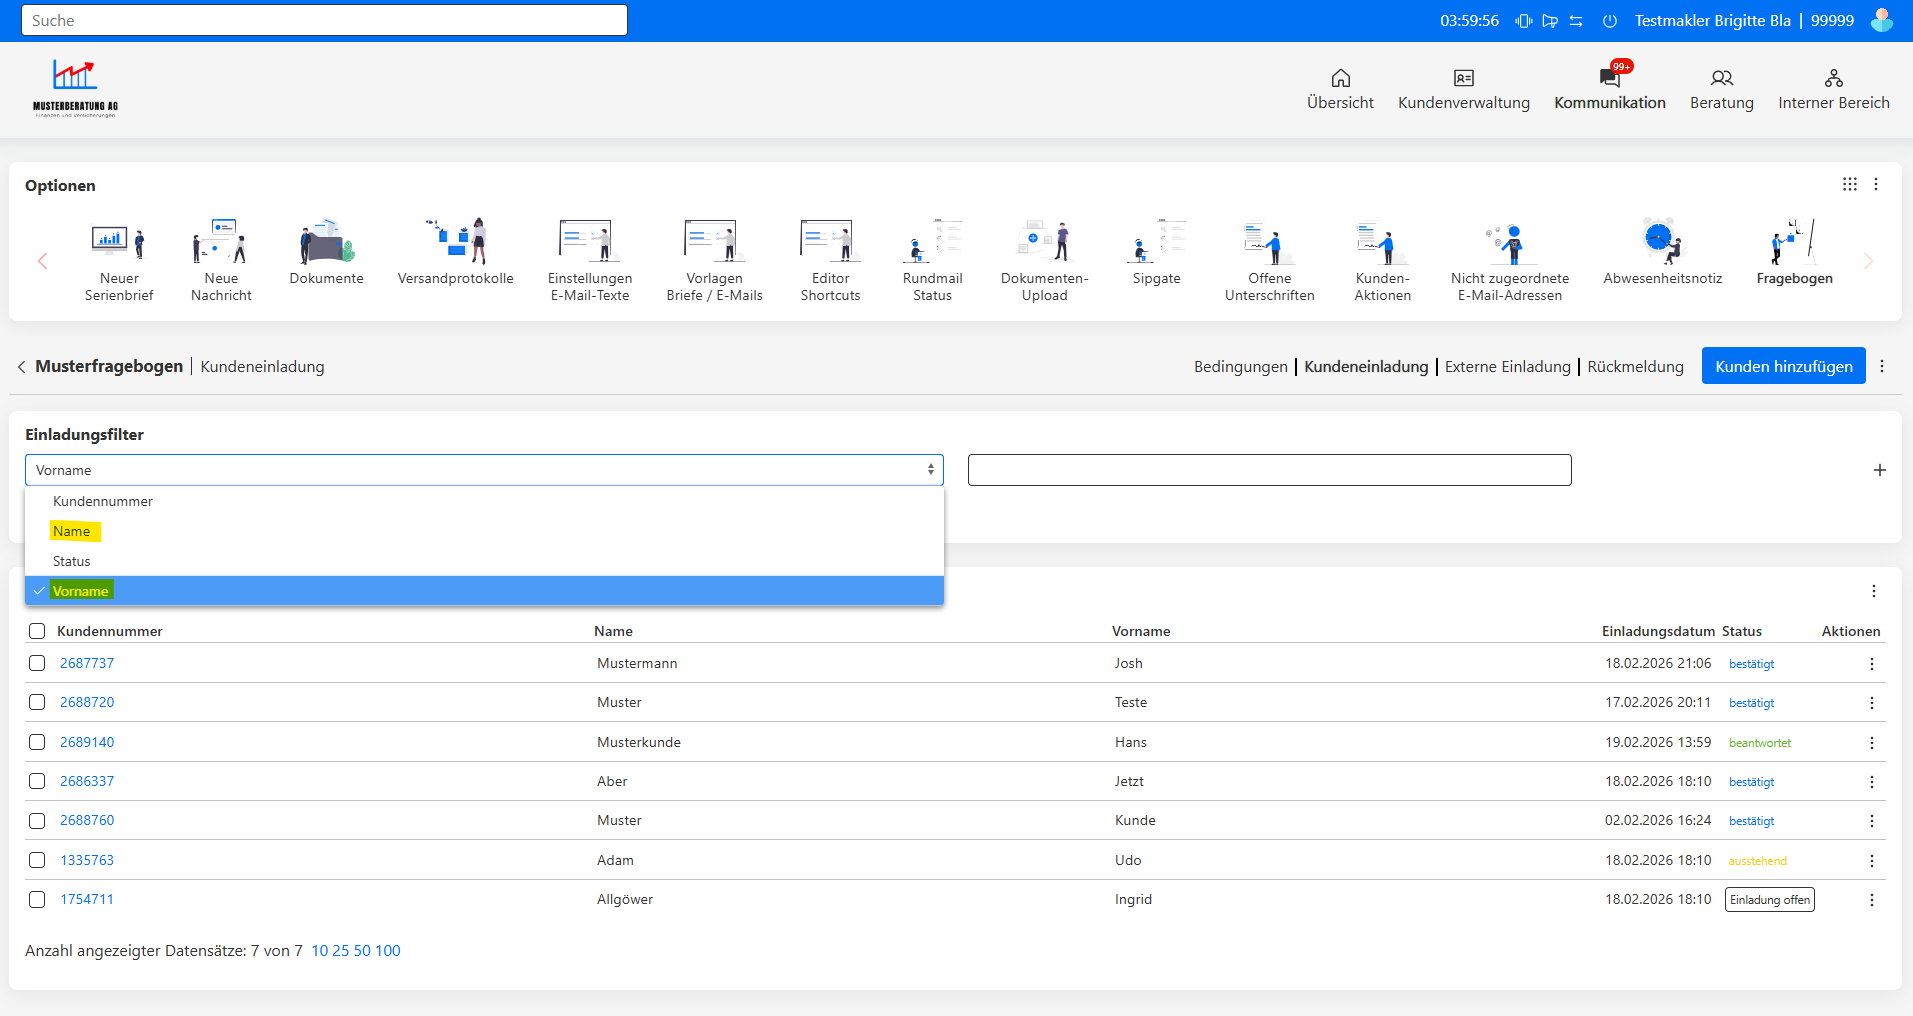Click the user profile avatar icon

point(1881,20)
